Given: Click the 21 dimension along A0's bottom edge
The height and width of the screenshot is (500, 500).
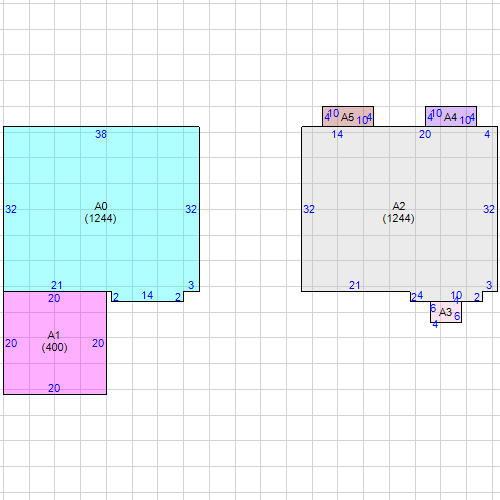Looking at the screenshot, I should (x=56, y=285).
